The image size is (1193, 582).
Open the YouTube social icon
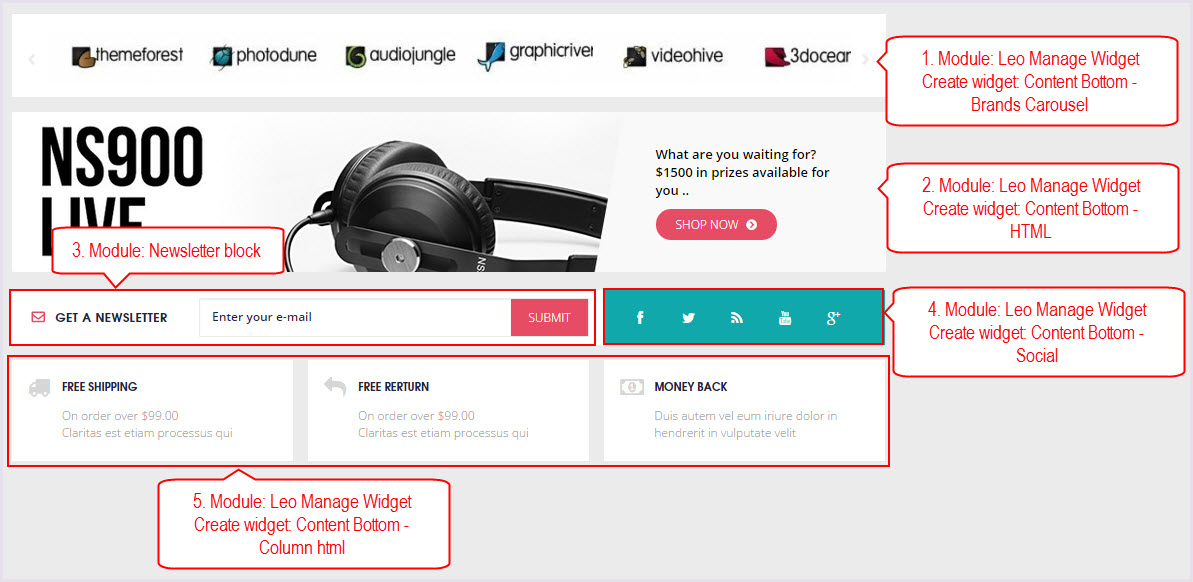tap(785, 318)
